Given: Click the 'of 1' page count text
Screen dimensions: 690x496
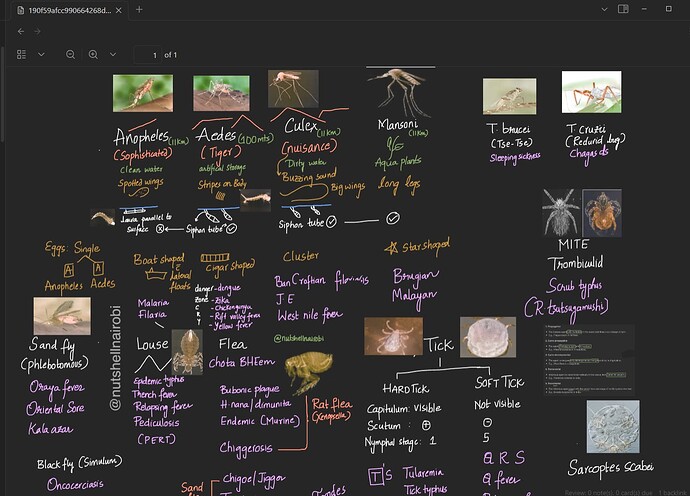Looking at the screenshot, I should tap(170, 55).
